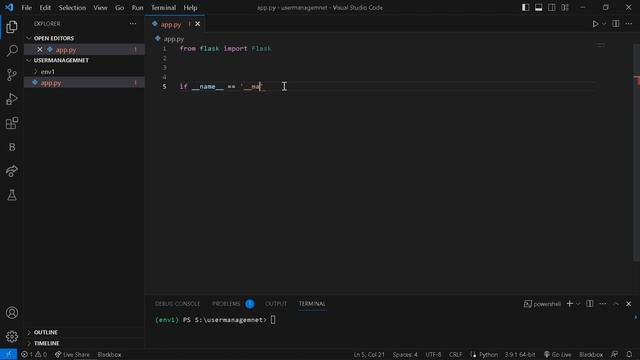Open the Terminal menu
This screenshot has height=360, width=640.
click(x=163, y=7)
